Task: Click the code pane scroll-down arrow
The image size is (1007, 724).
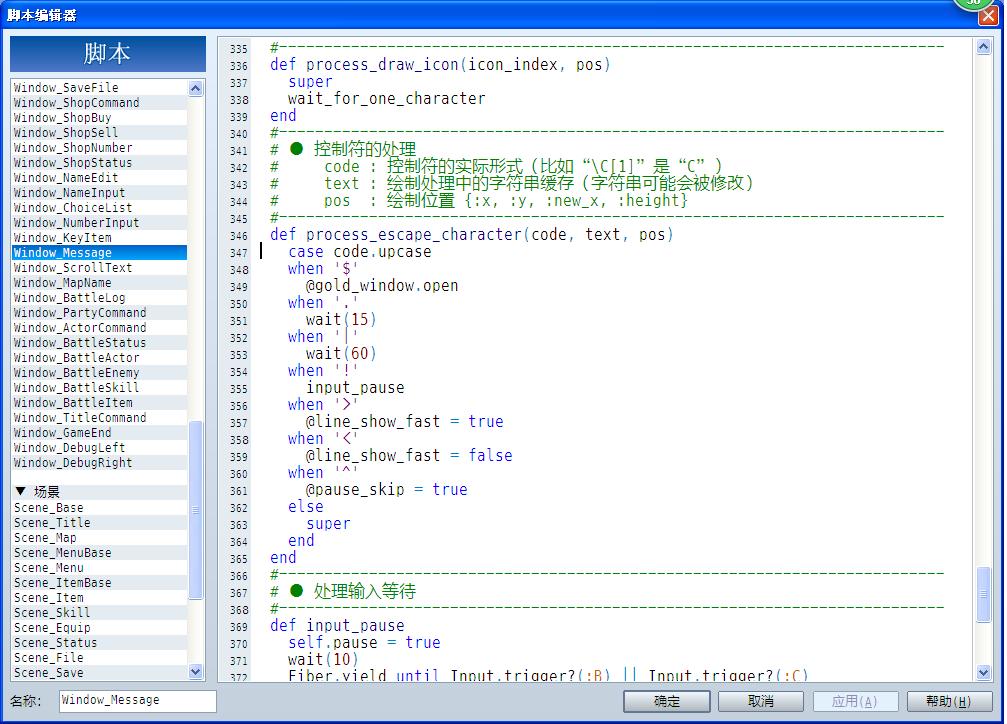Action: [983, 673]
